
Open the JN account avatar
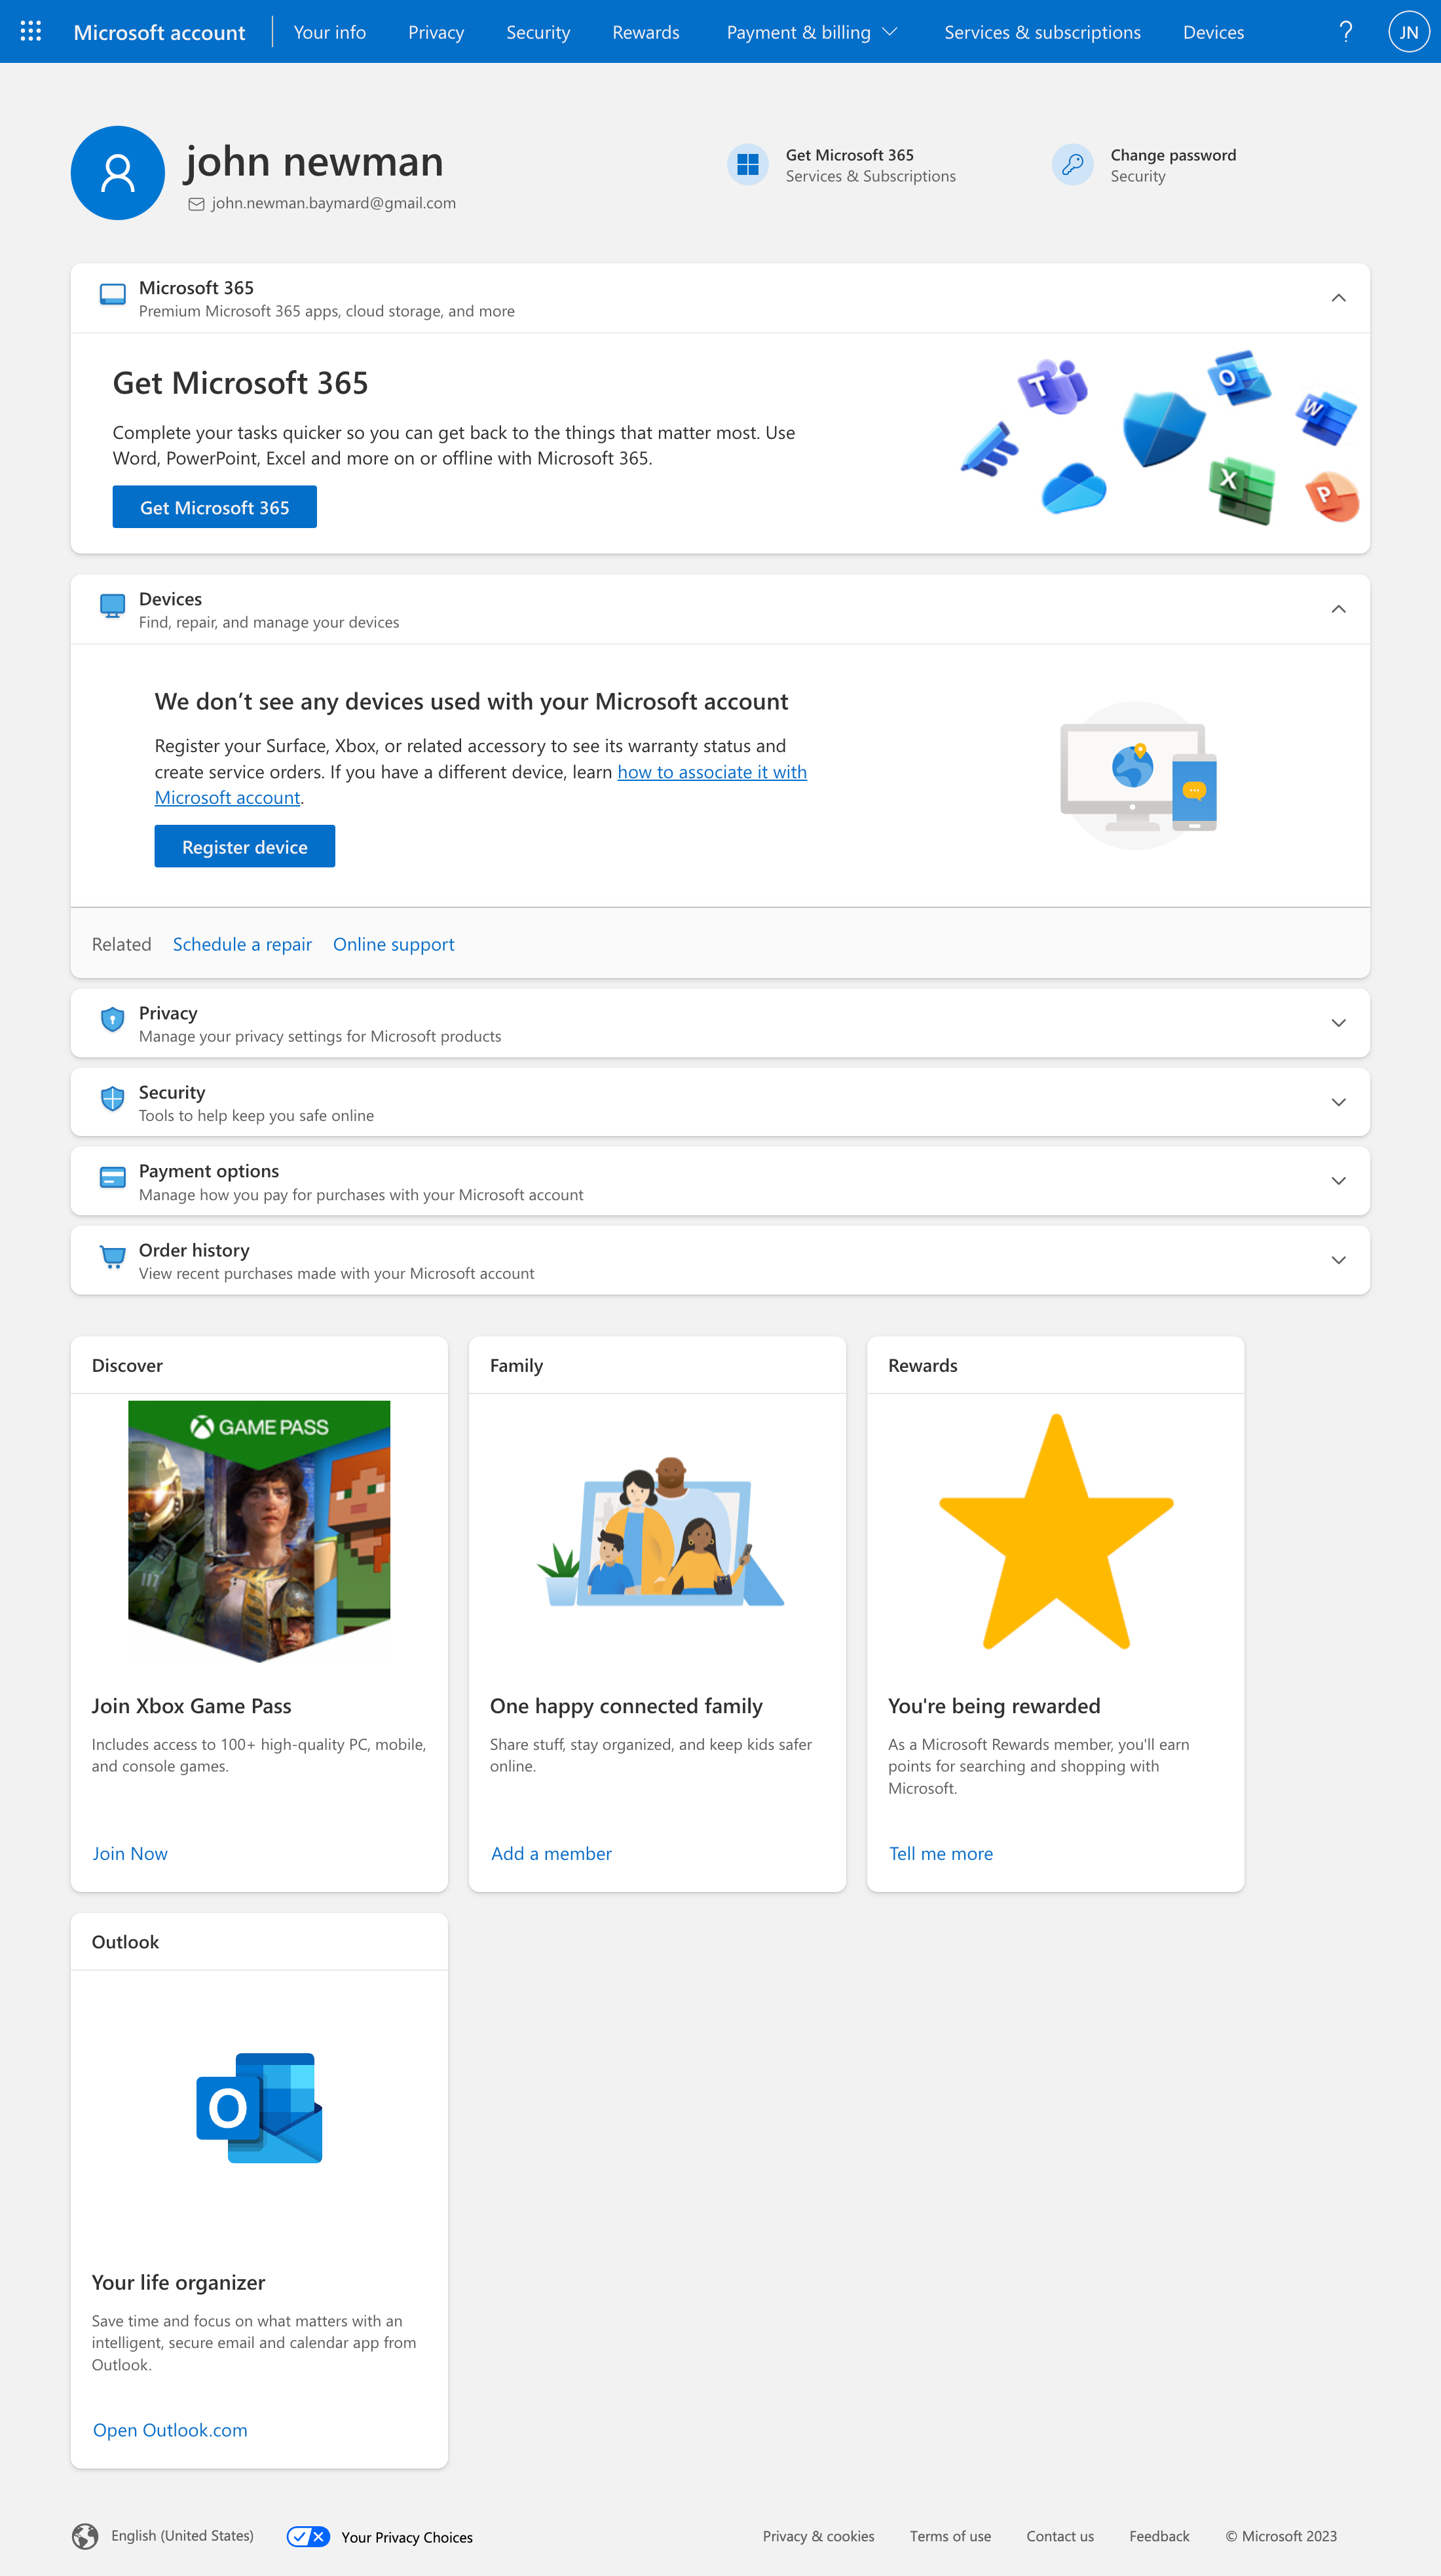1408,31
